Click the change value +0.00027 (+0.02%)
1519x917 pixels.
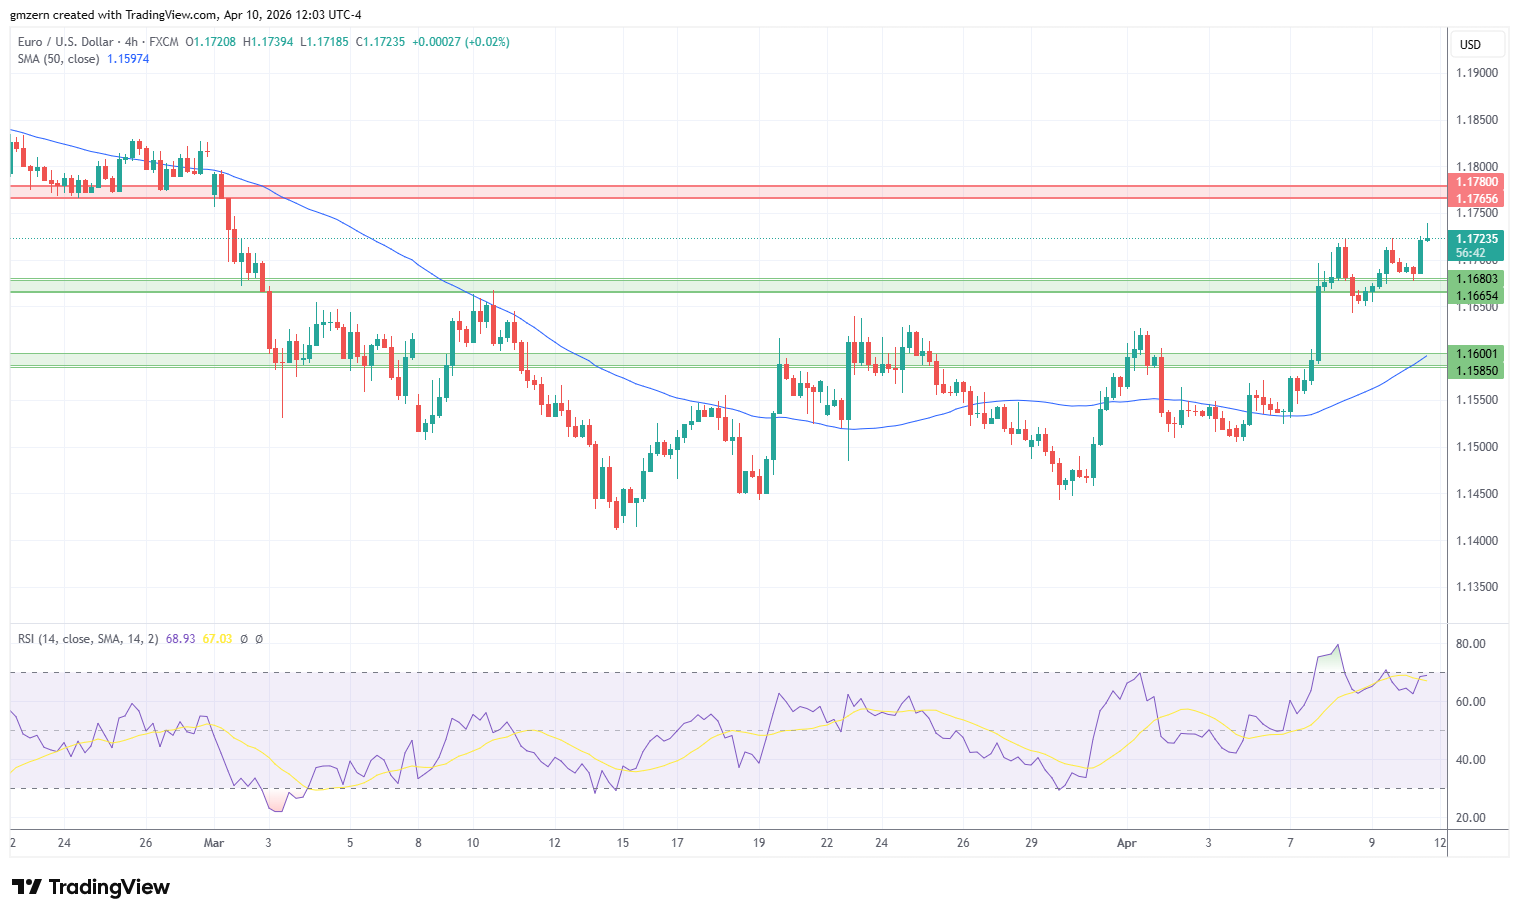point(461,42)
